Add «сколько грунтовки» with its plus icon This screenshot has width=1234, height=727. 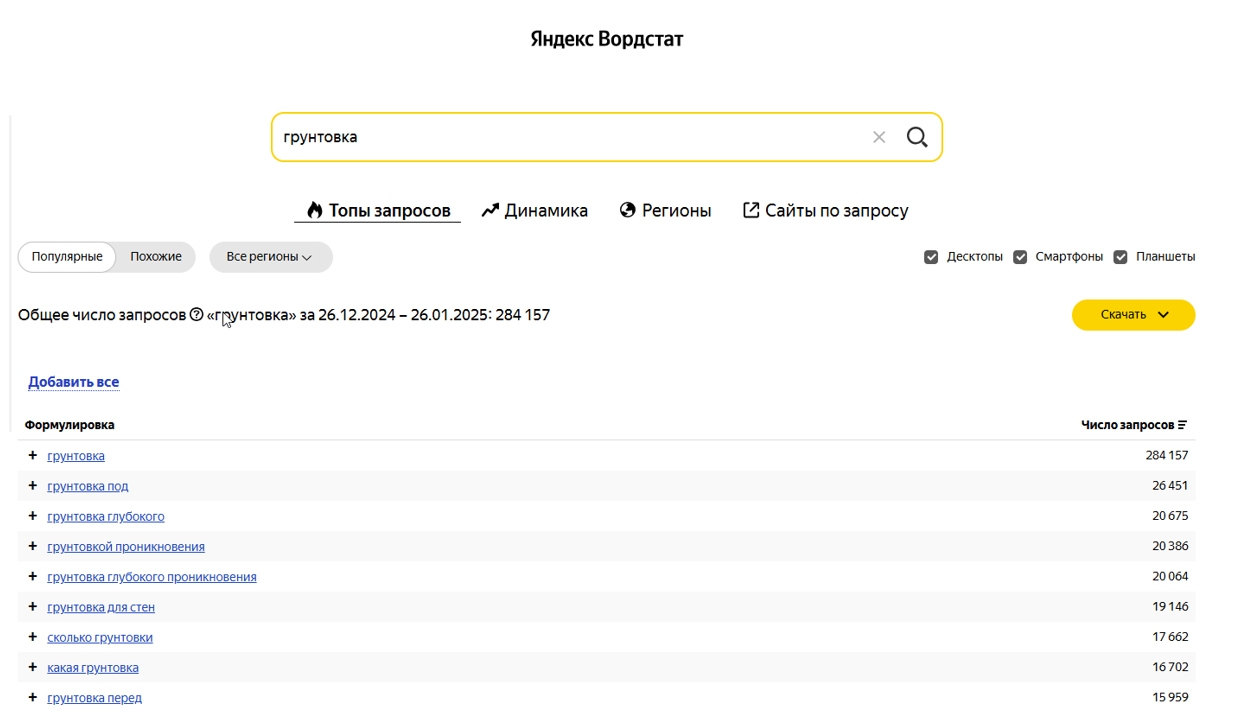point(33,637)
